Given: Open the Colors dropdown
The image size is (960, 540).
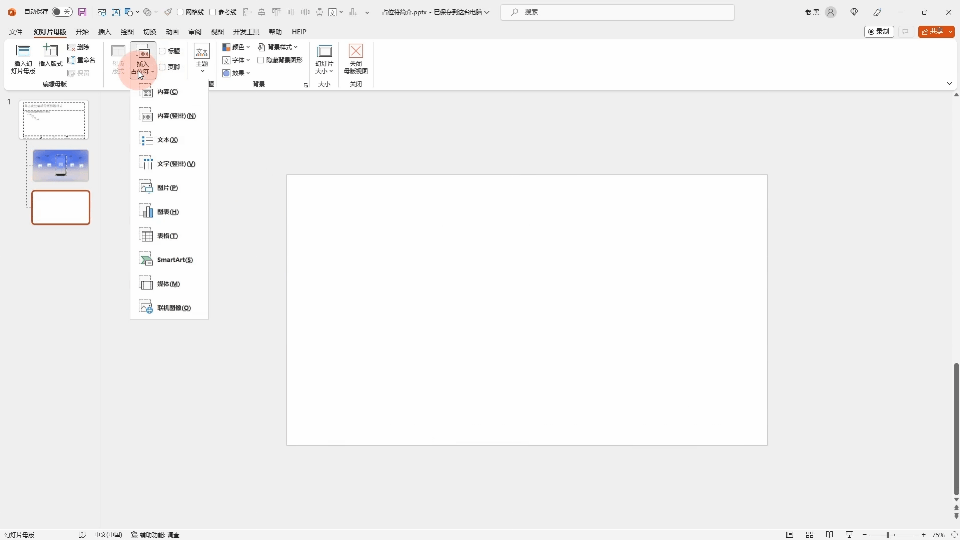Looking at the screenshot, I should pyautogui.click(x=236, y=47).
